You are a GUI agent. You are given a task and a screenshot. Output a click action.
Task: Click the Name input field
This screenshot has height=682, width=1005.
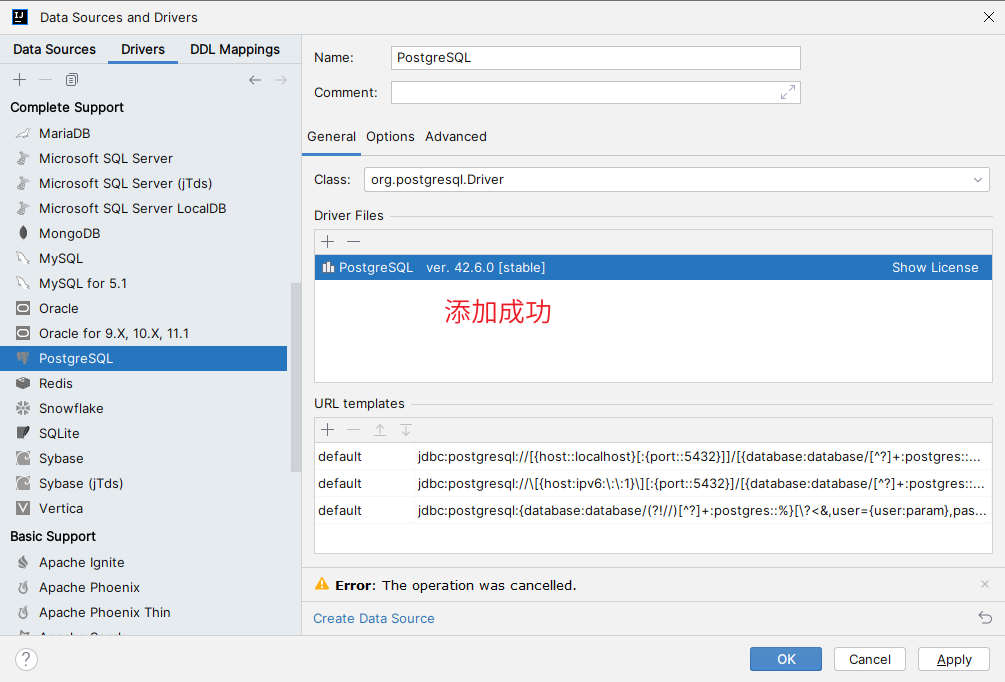tap(595, 58)
